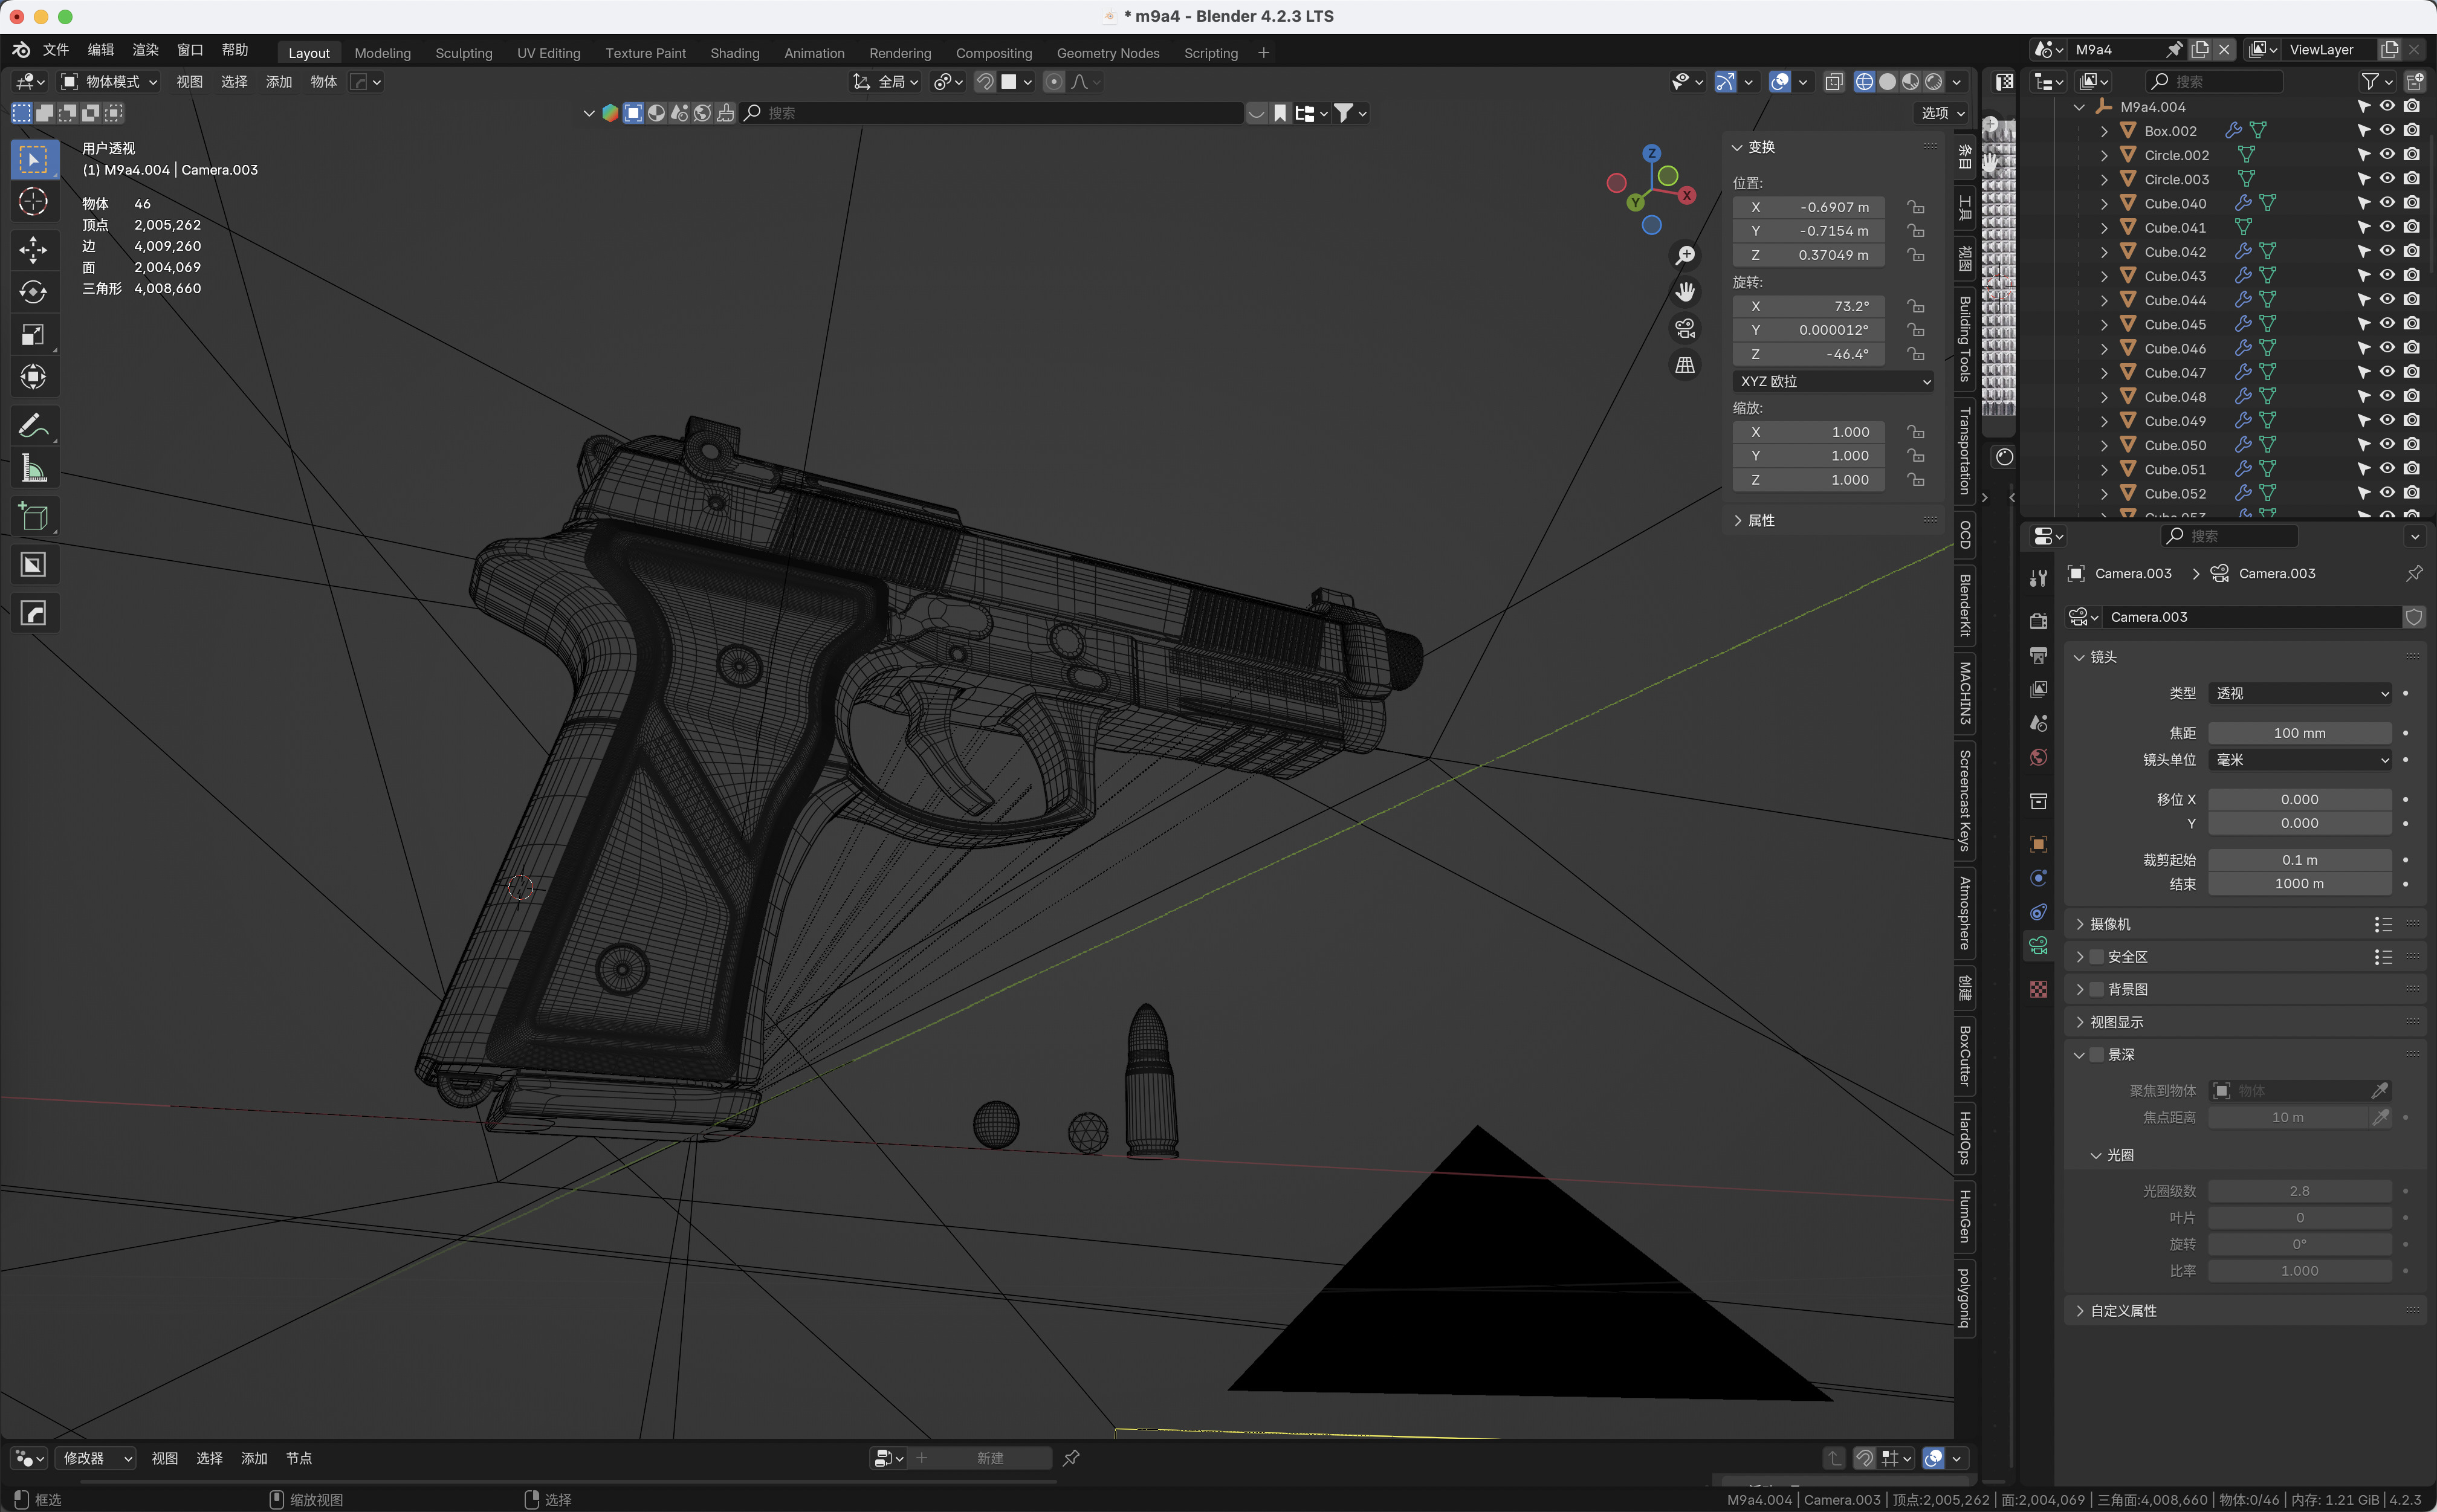This screenshot has width=2437, height=1512.
Task: Adjust the Focal Length 100 mm field
Action: click(x=2300, y=733)
